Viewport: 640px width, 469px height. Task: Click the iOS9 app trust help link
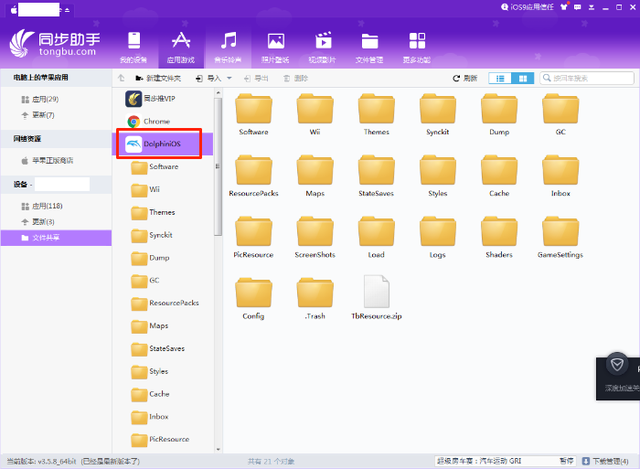[x=527, y=7]
